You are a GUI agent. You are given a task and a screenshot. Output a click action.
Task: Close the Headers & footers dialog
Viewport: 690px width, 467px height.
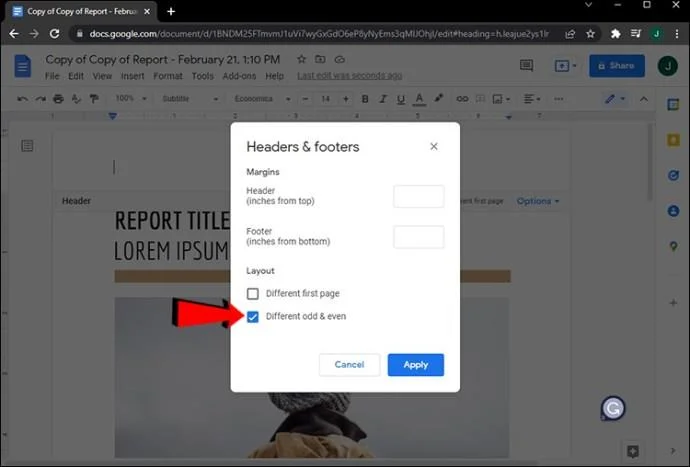pyautogui.click(x=434, y=147)
